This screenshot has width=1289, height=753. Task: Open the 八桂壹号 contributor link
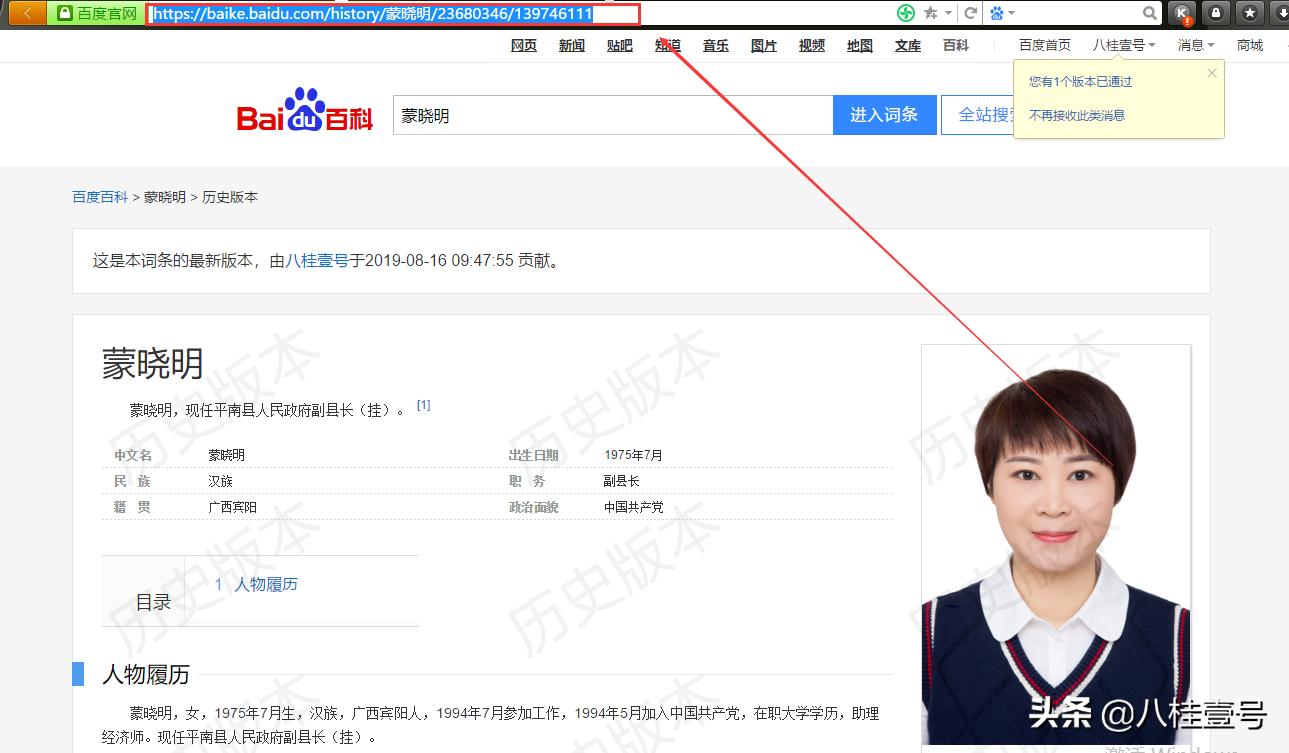pos(316,260)
